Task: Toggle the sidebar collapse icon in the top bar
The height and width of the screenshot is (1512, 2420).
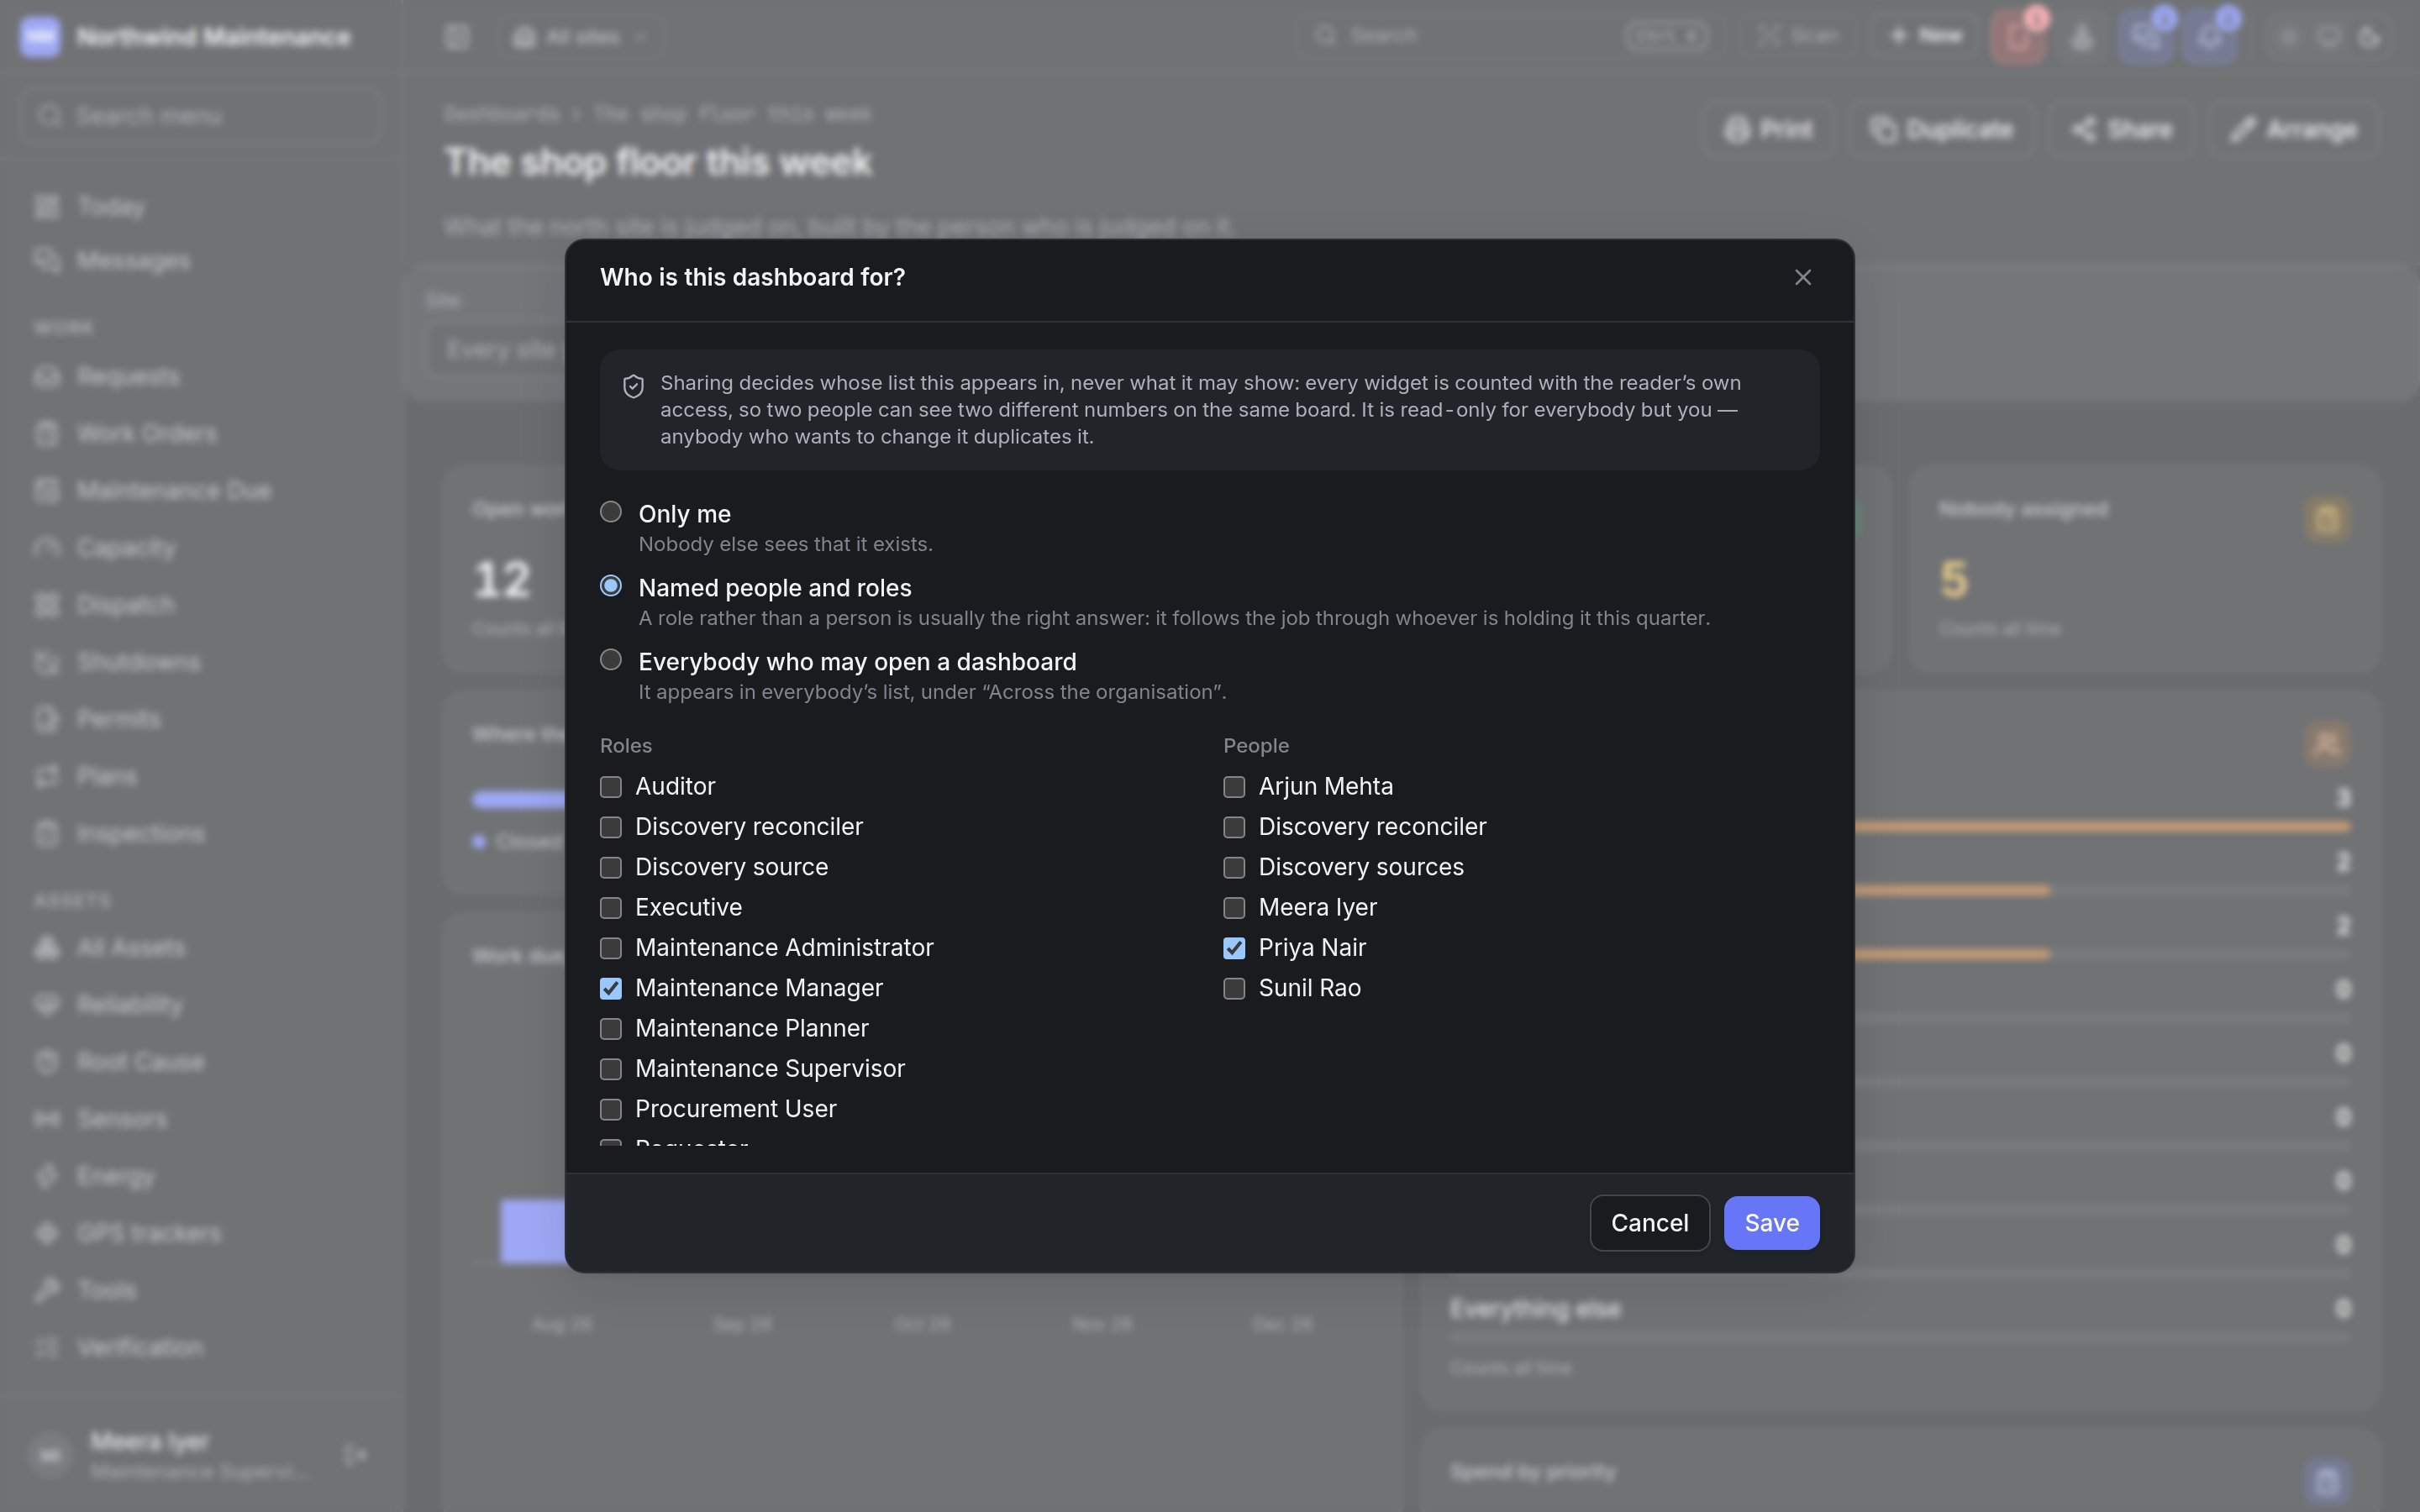Action: [x=457, y=37]
